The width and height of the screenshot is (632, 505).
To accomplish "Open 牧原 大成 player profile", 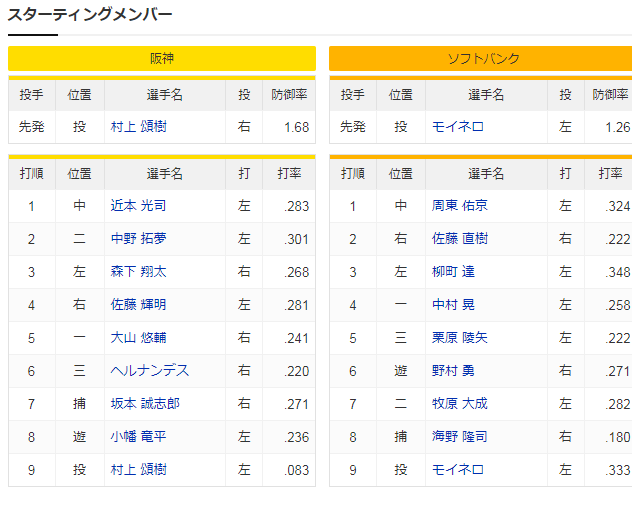I will [x=459, y=404].
